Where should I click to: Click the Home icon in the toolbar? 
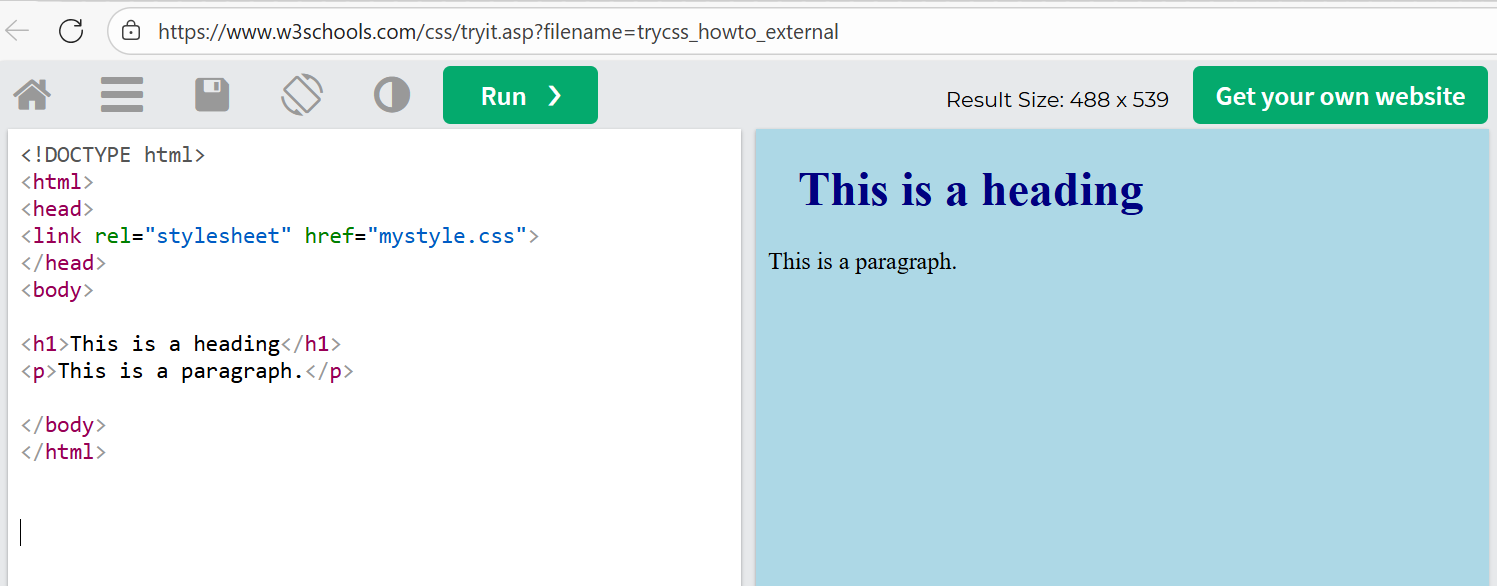(x=32, y=96)
